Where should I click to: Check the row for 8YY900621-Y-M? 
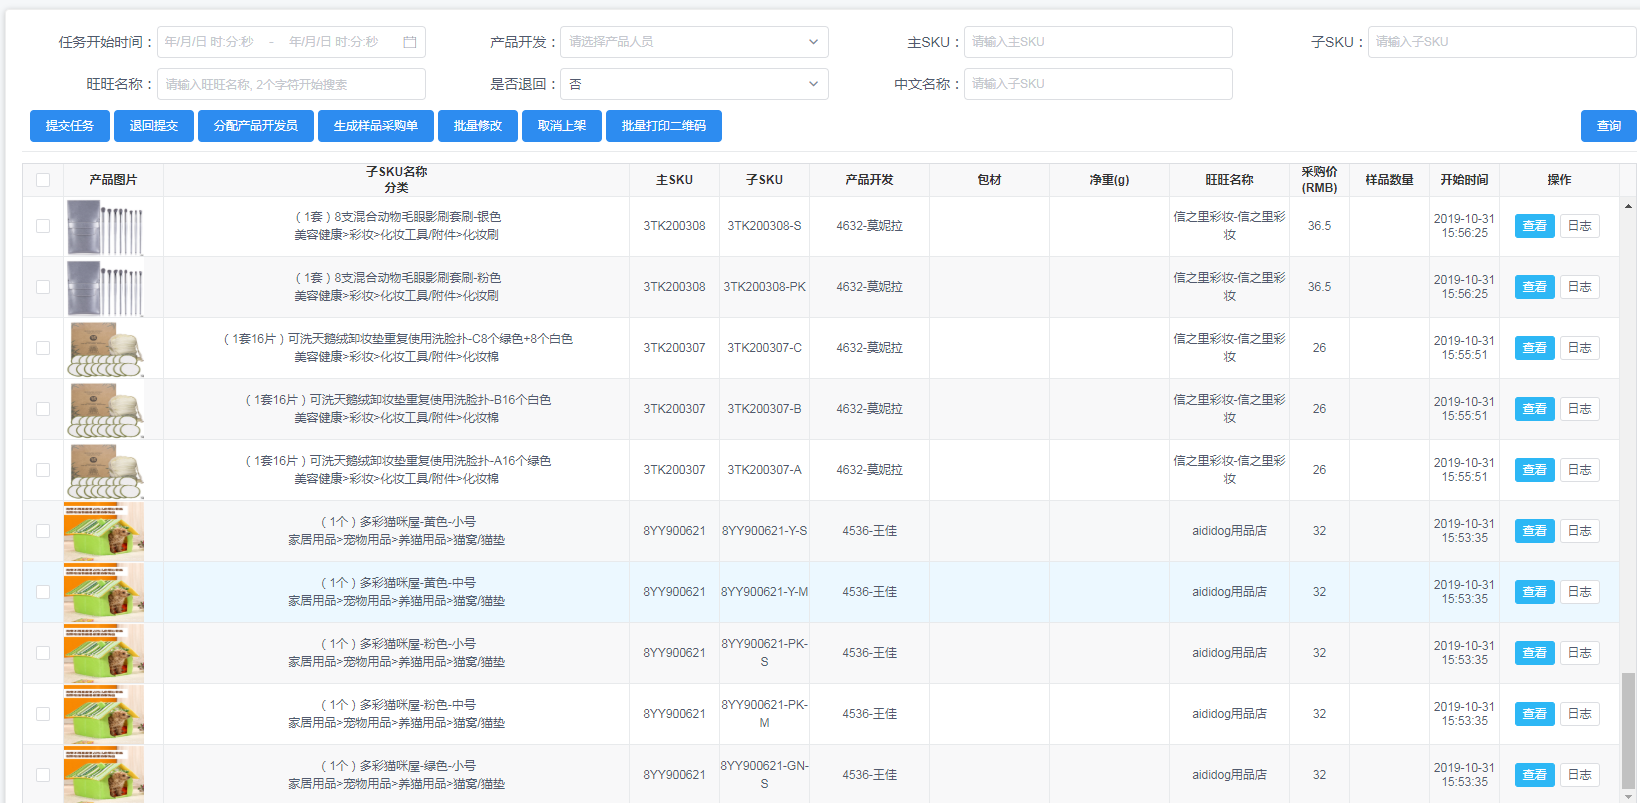point(43,592)
